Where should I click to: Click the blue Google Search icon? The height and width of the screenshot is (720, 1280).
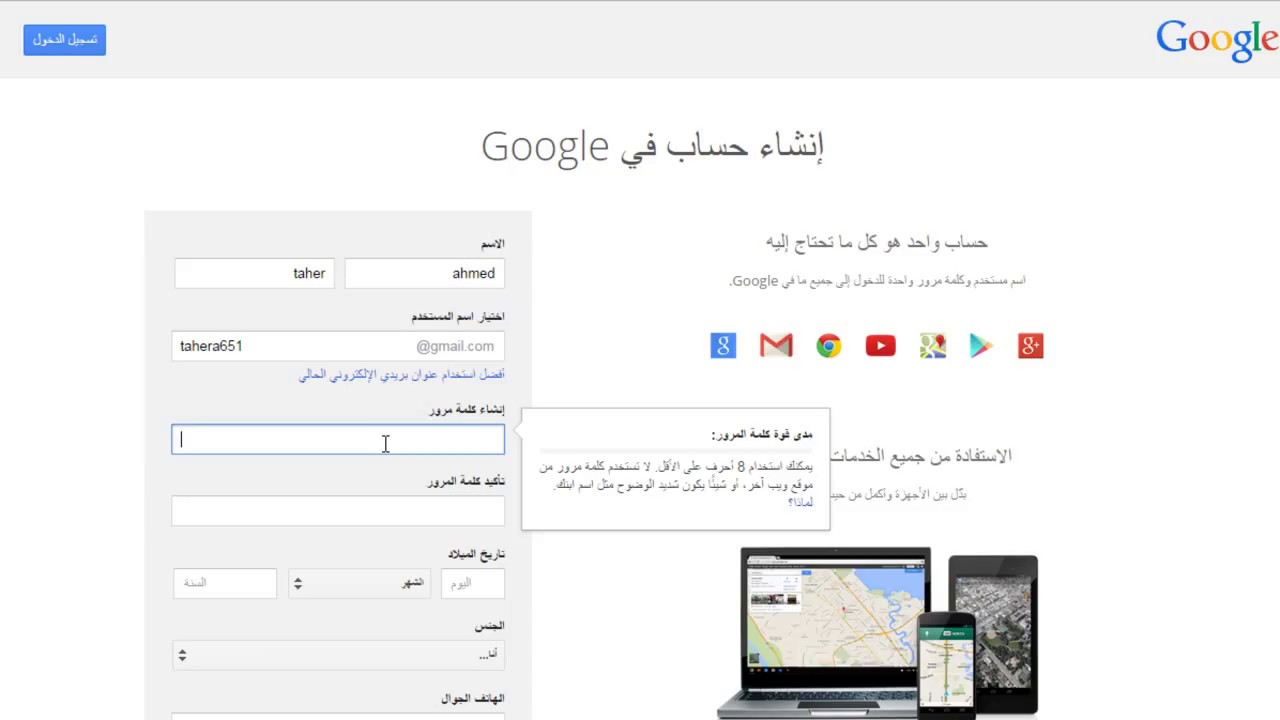[x=723, y=346]
